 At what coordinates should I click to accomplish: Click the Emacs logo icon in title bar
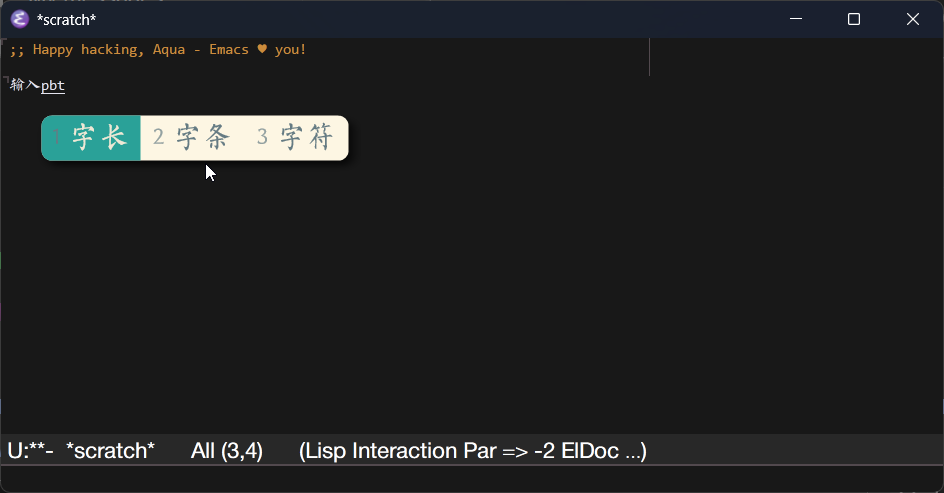point(20,19)
